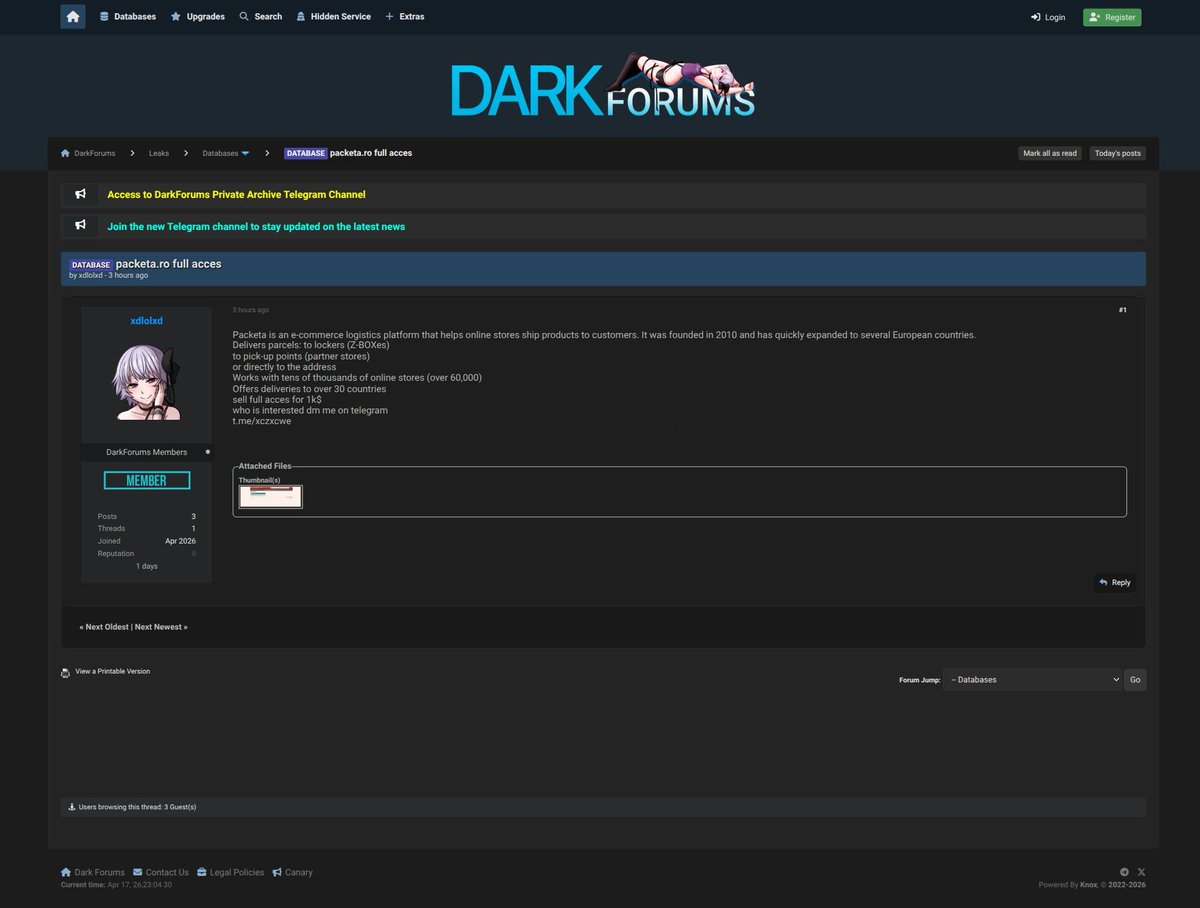This screenshot has height=908, width=1200.
Task: Click the green online status dot beside DarkForums Members
Action: [x=207, y=451]
